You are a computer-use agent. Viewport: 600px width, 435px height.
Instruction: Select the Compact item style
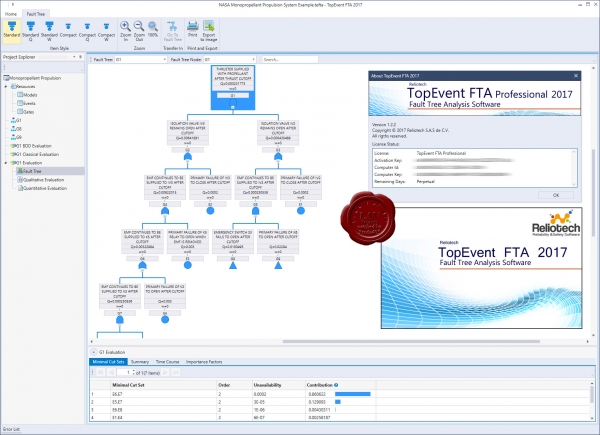tap(68, 31)
